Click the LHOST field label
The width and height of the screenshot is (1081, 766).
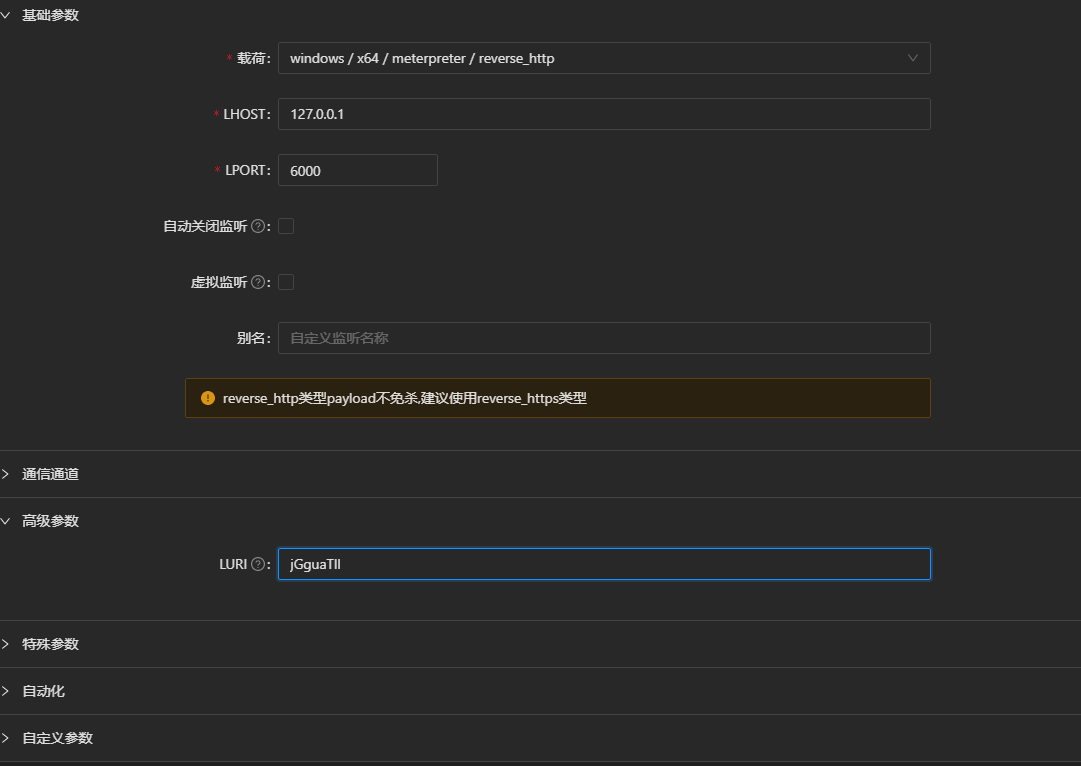click(x=245, y=114)
